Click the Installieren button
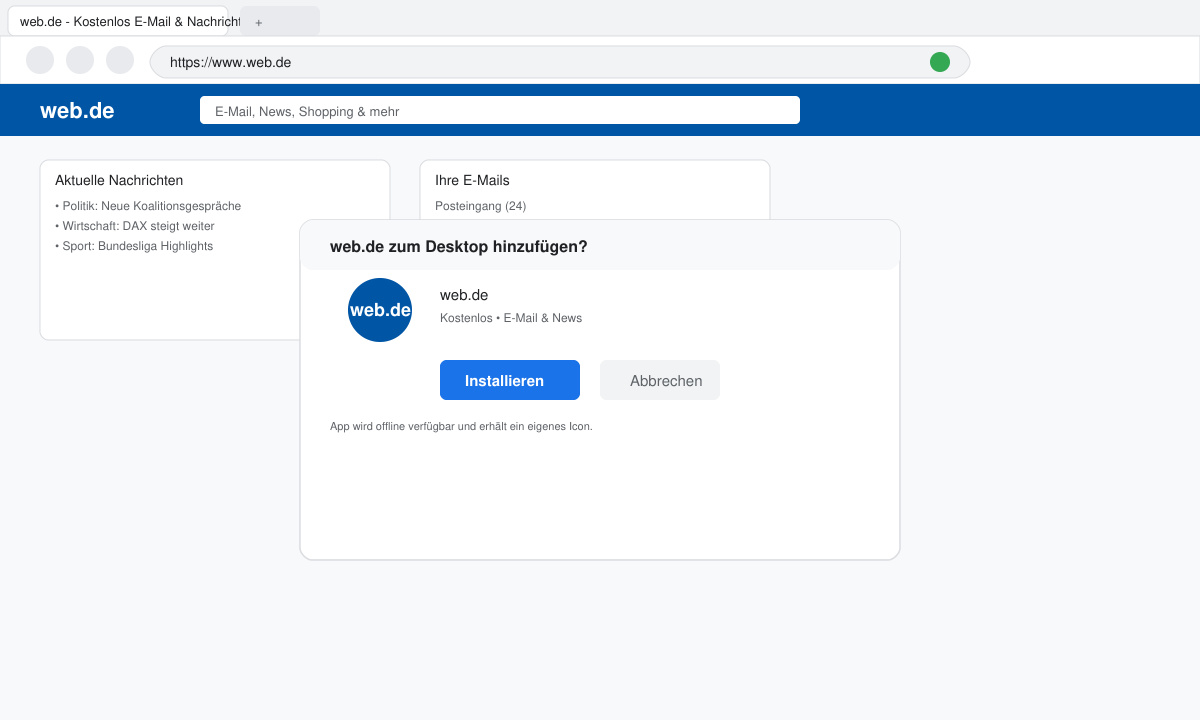This screenshot has width=1200, height=720. (510, 380)
